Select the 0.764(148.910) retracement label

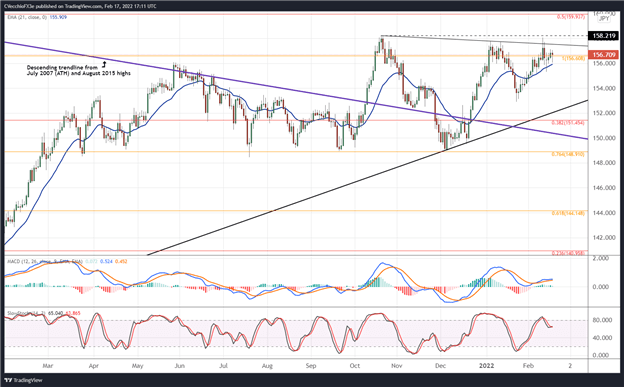click(x=568, y=154)
